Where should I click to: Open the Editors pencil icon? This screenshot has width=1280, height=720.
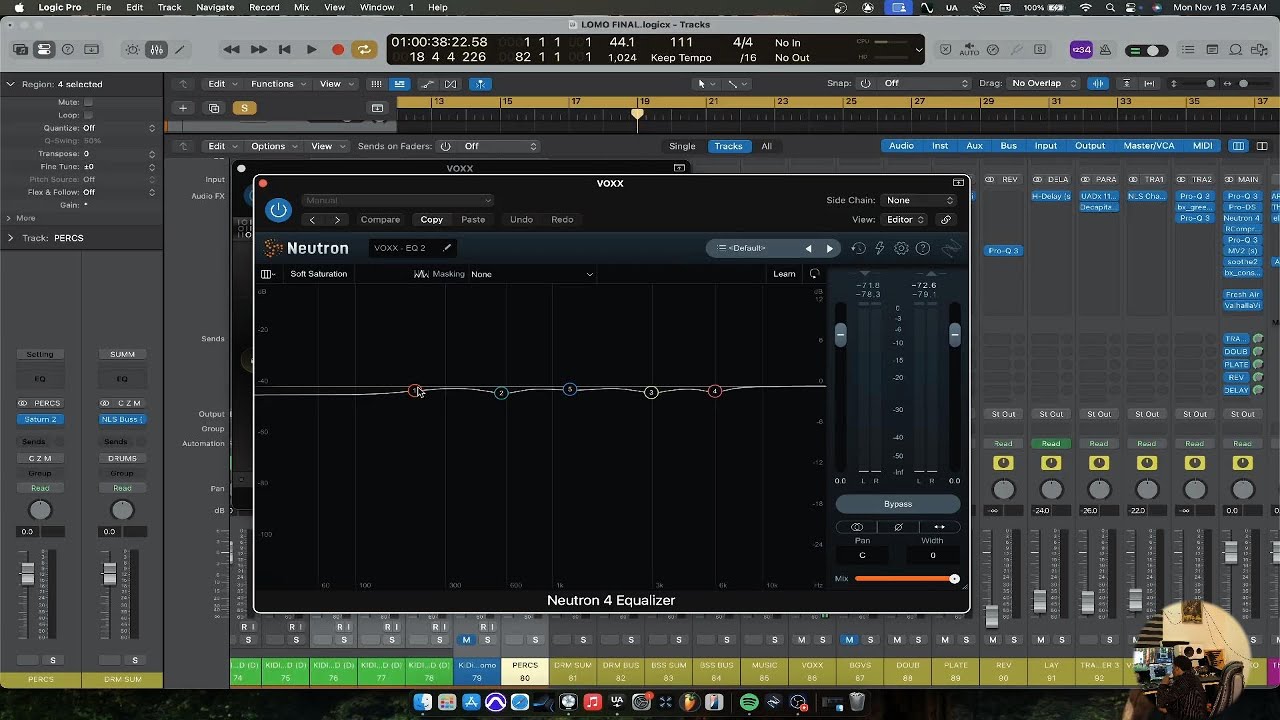(x=180, y=49)
